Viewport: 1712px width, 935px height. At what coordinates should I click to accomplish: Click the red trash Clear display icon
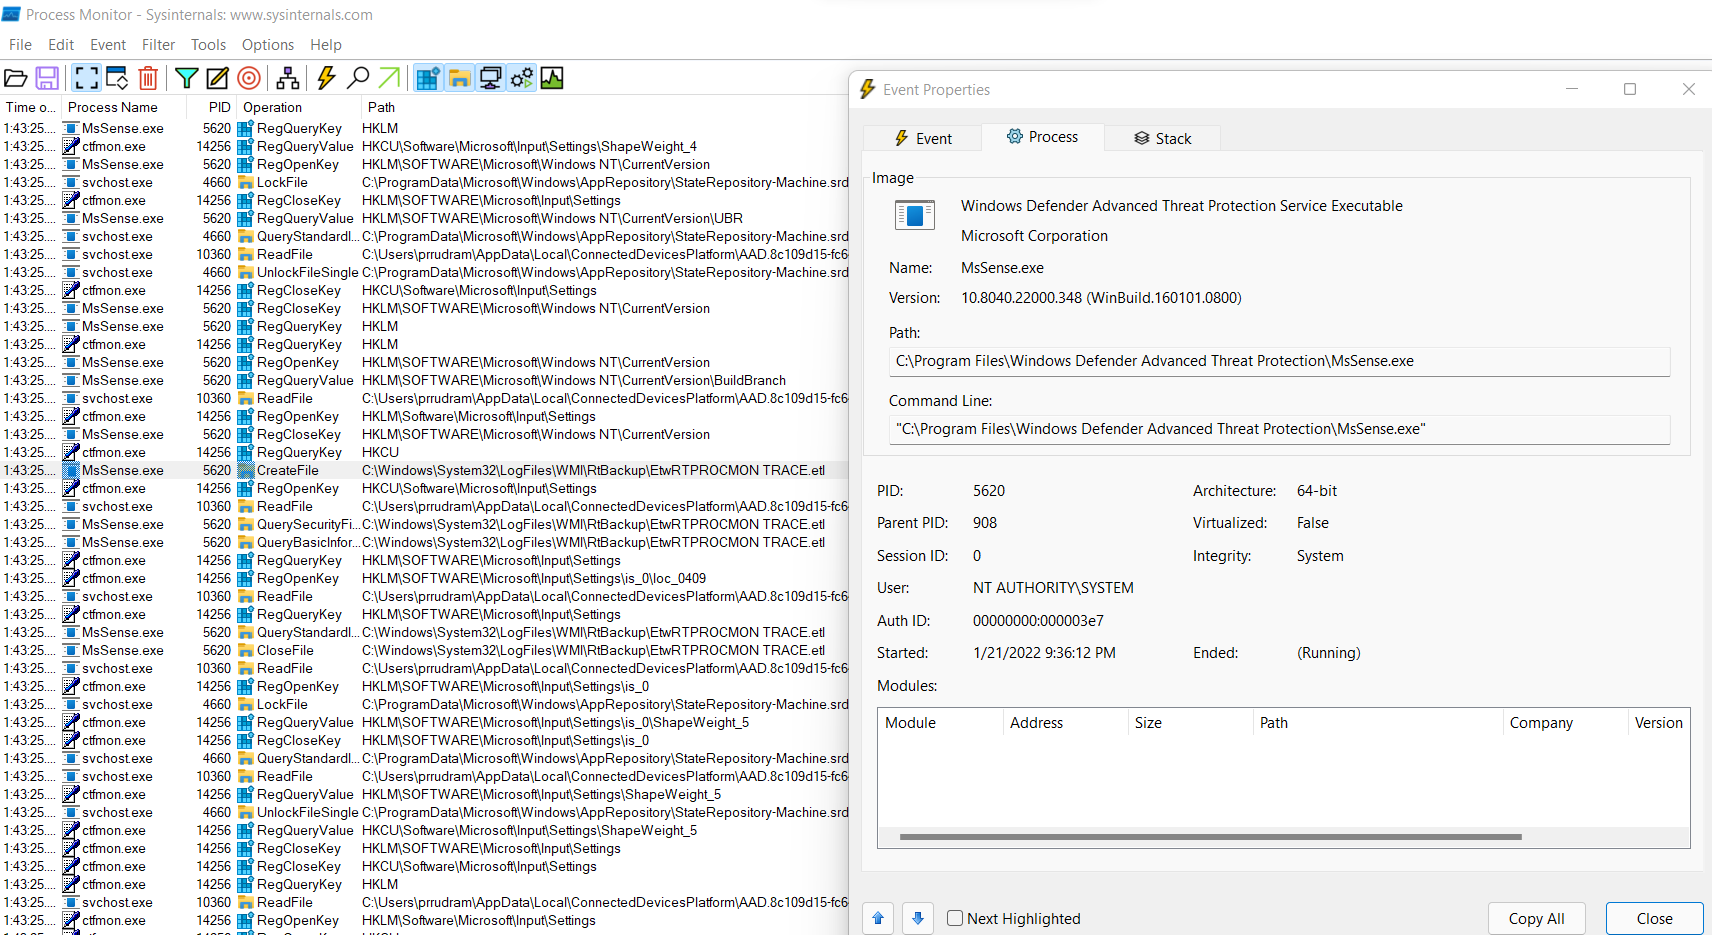tap(148, 78)
